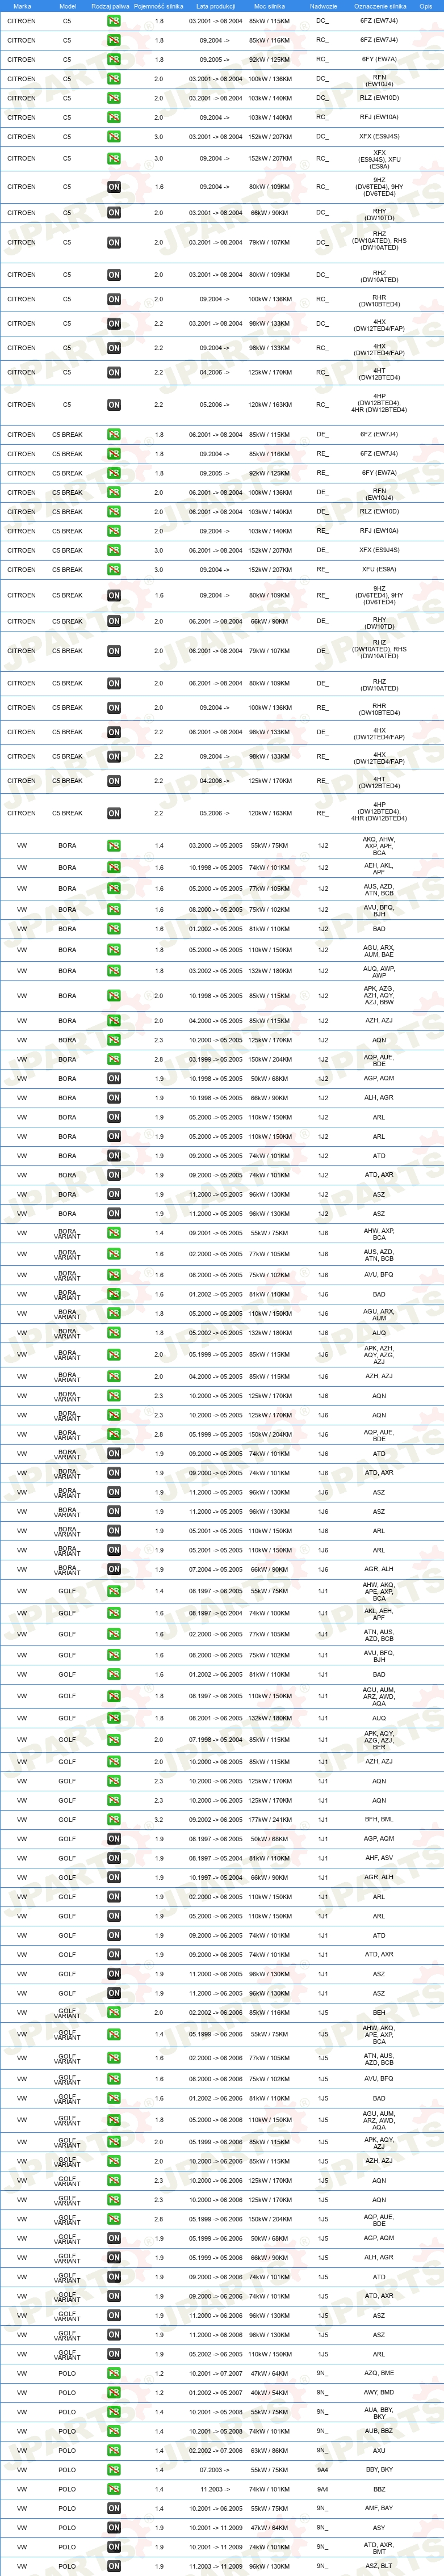The width and height of the screenshot is (444, 2576).
Task: Click the Moc silnika column header
Action: tap(269, 6)
